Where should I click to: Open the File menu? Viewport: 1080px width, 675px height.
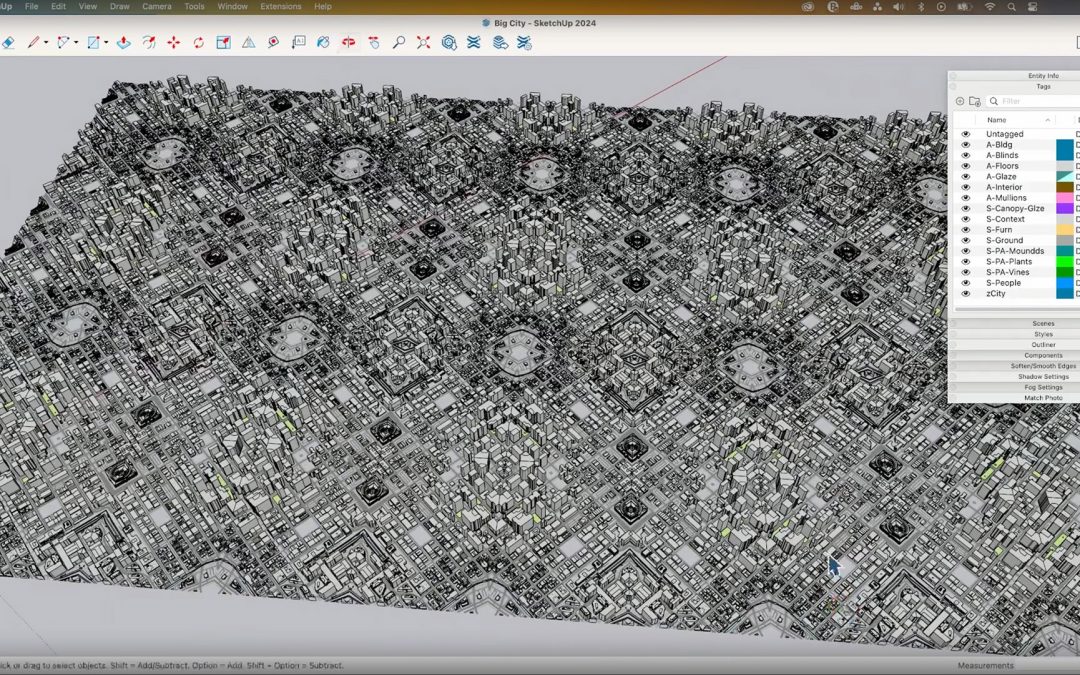tap(32, 7)
